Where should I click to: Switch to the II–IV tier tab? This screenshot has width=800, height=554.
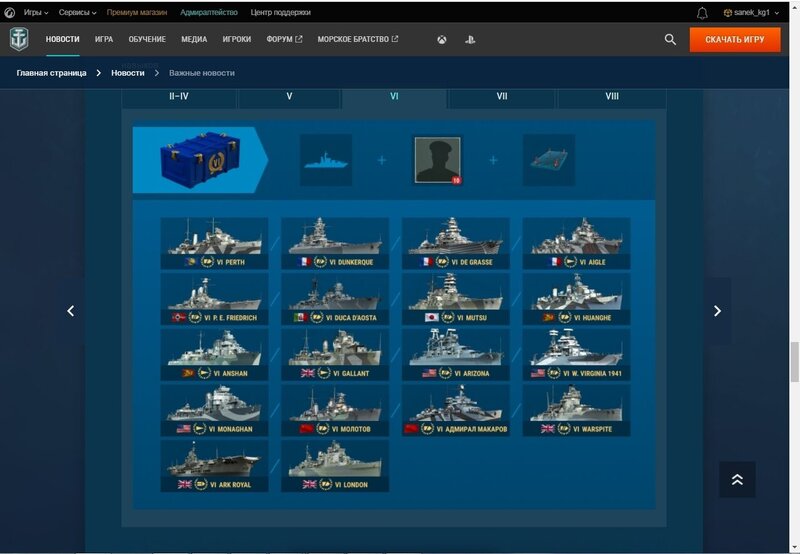179,97
